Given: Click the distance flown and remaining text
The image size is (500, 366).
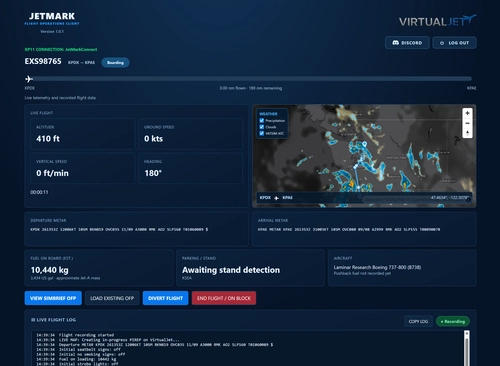Looking at the screenshot, I should coord(251,88).
